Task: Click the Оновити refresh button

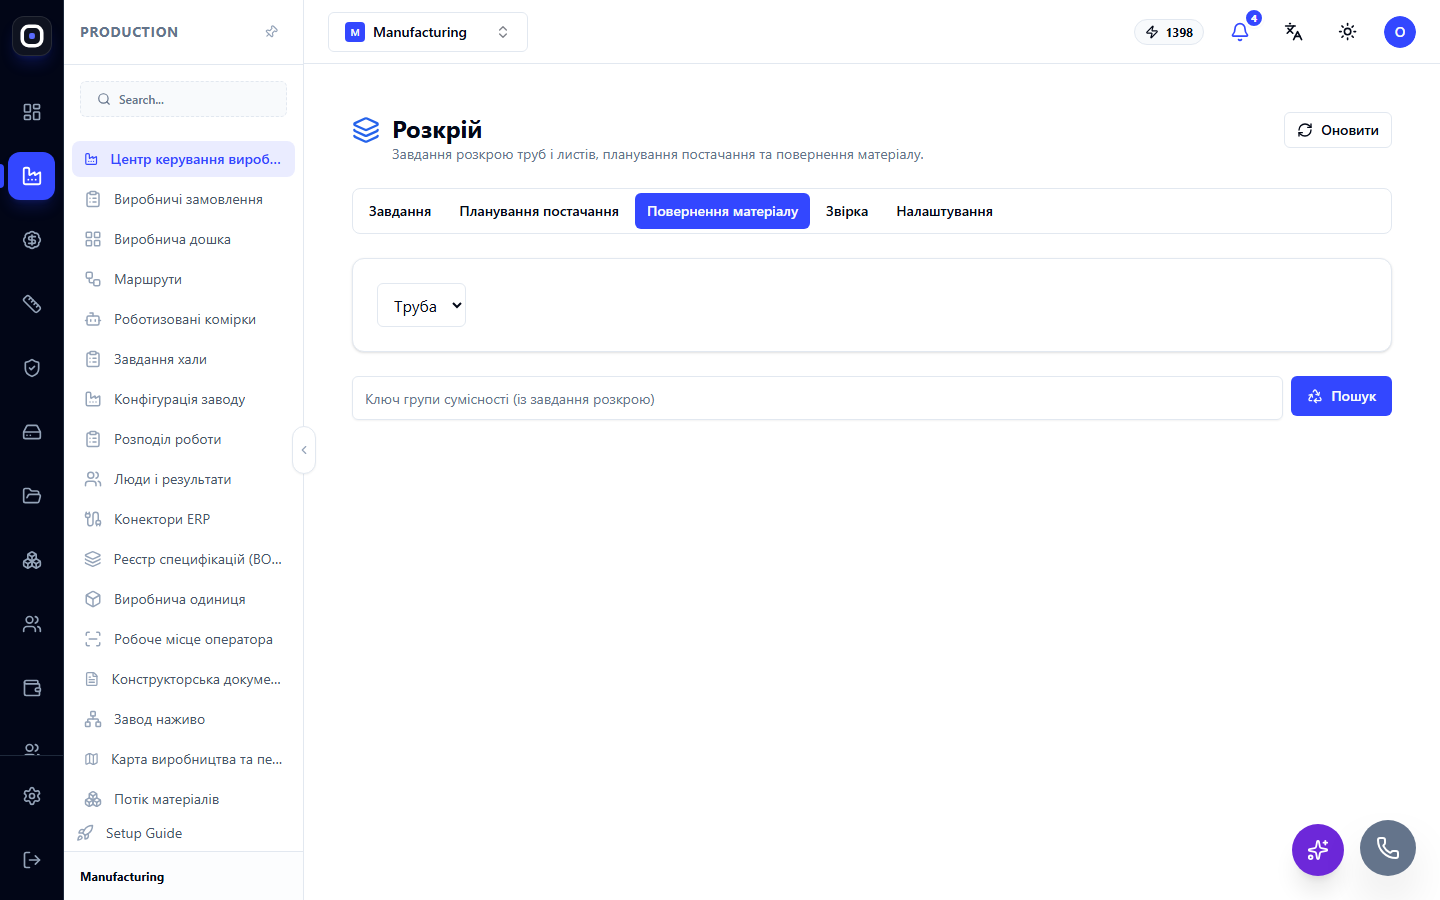Action: (1338, 130)
